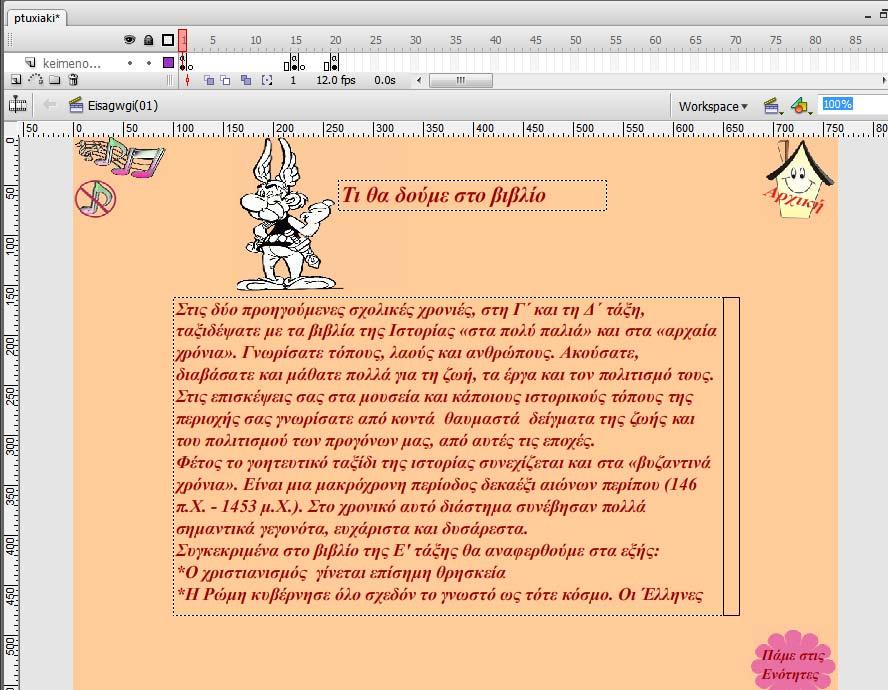Click the Insert Layer Folder icon
This screenshot has height=690, width=888.
pos(55,80)
